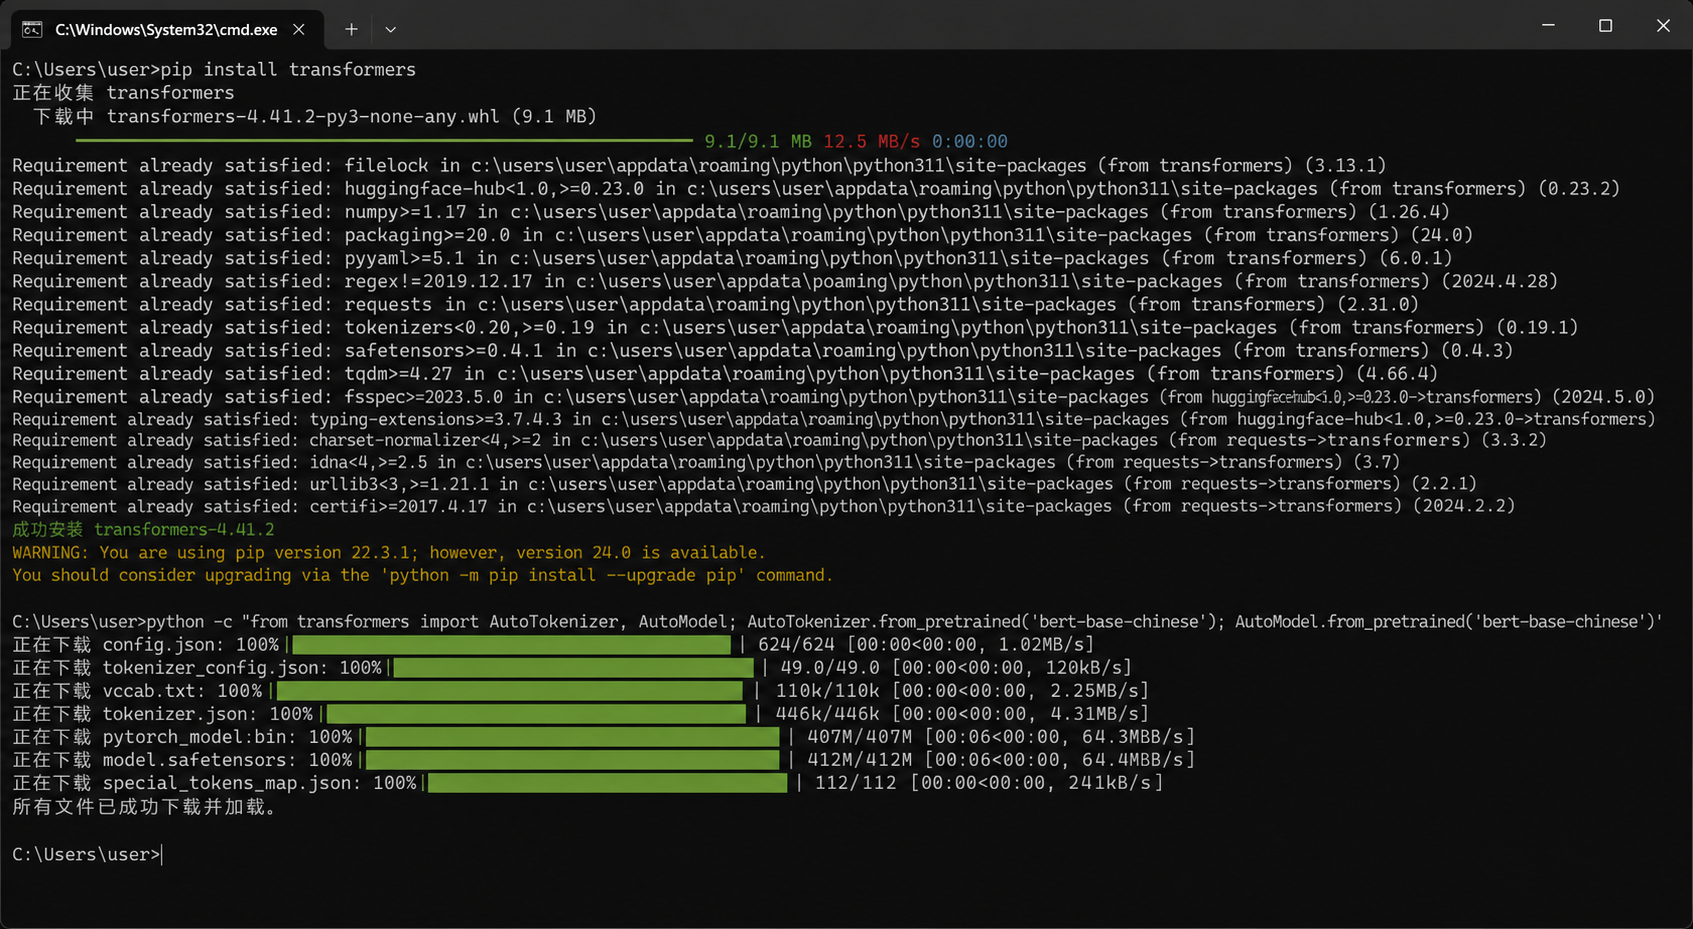This screenshot has height=929, width=1693.
Task: Select the C:\Windows\System32\cmd.exe tab
Action: [x=167, y=29]
